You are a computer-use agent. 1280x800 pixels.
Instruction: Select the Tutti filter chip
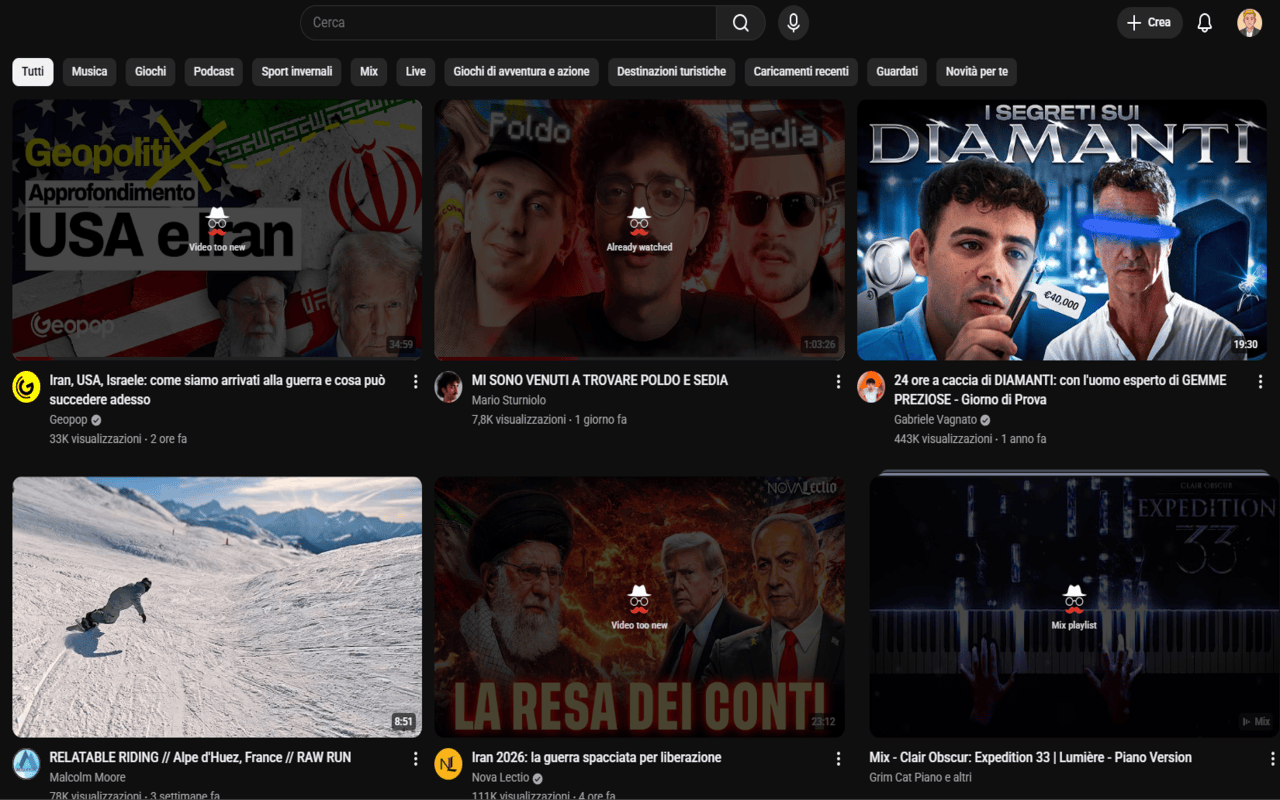(33, 72)
